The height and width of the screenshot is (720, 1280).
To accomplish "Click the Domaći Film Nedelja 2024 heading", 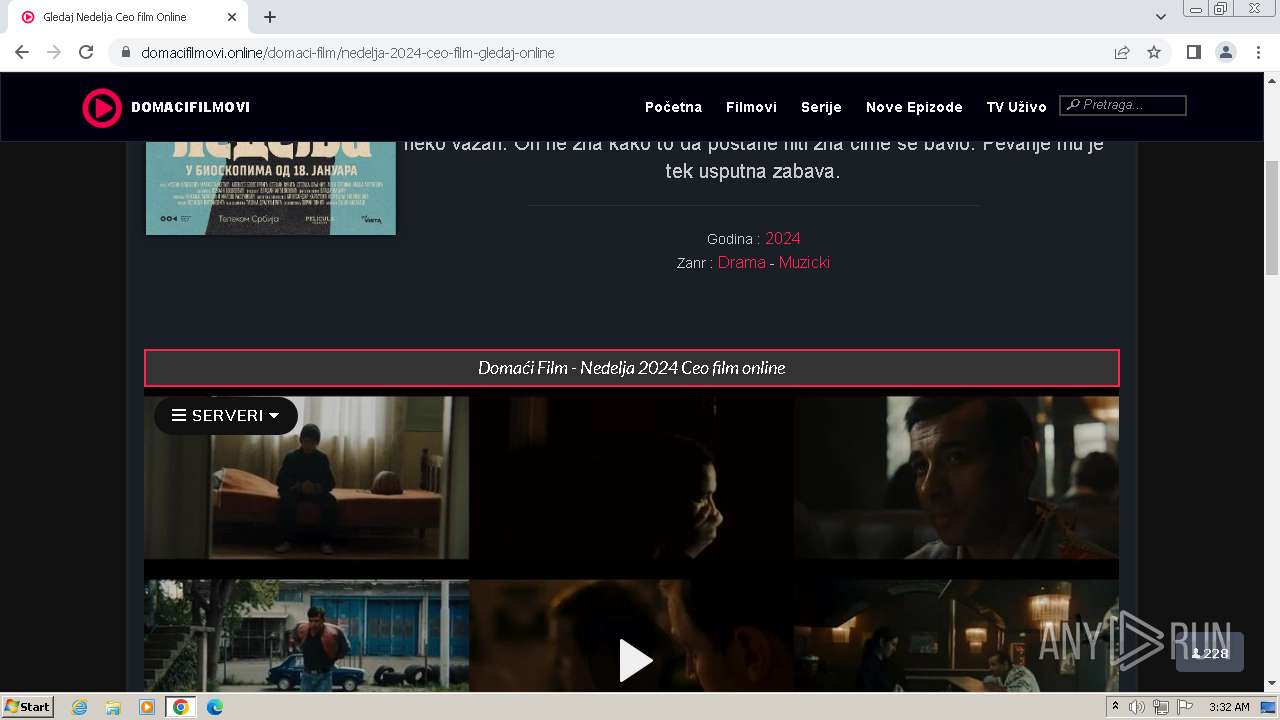I will point(631,368).
